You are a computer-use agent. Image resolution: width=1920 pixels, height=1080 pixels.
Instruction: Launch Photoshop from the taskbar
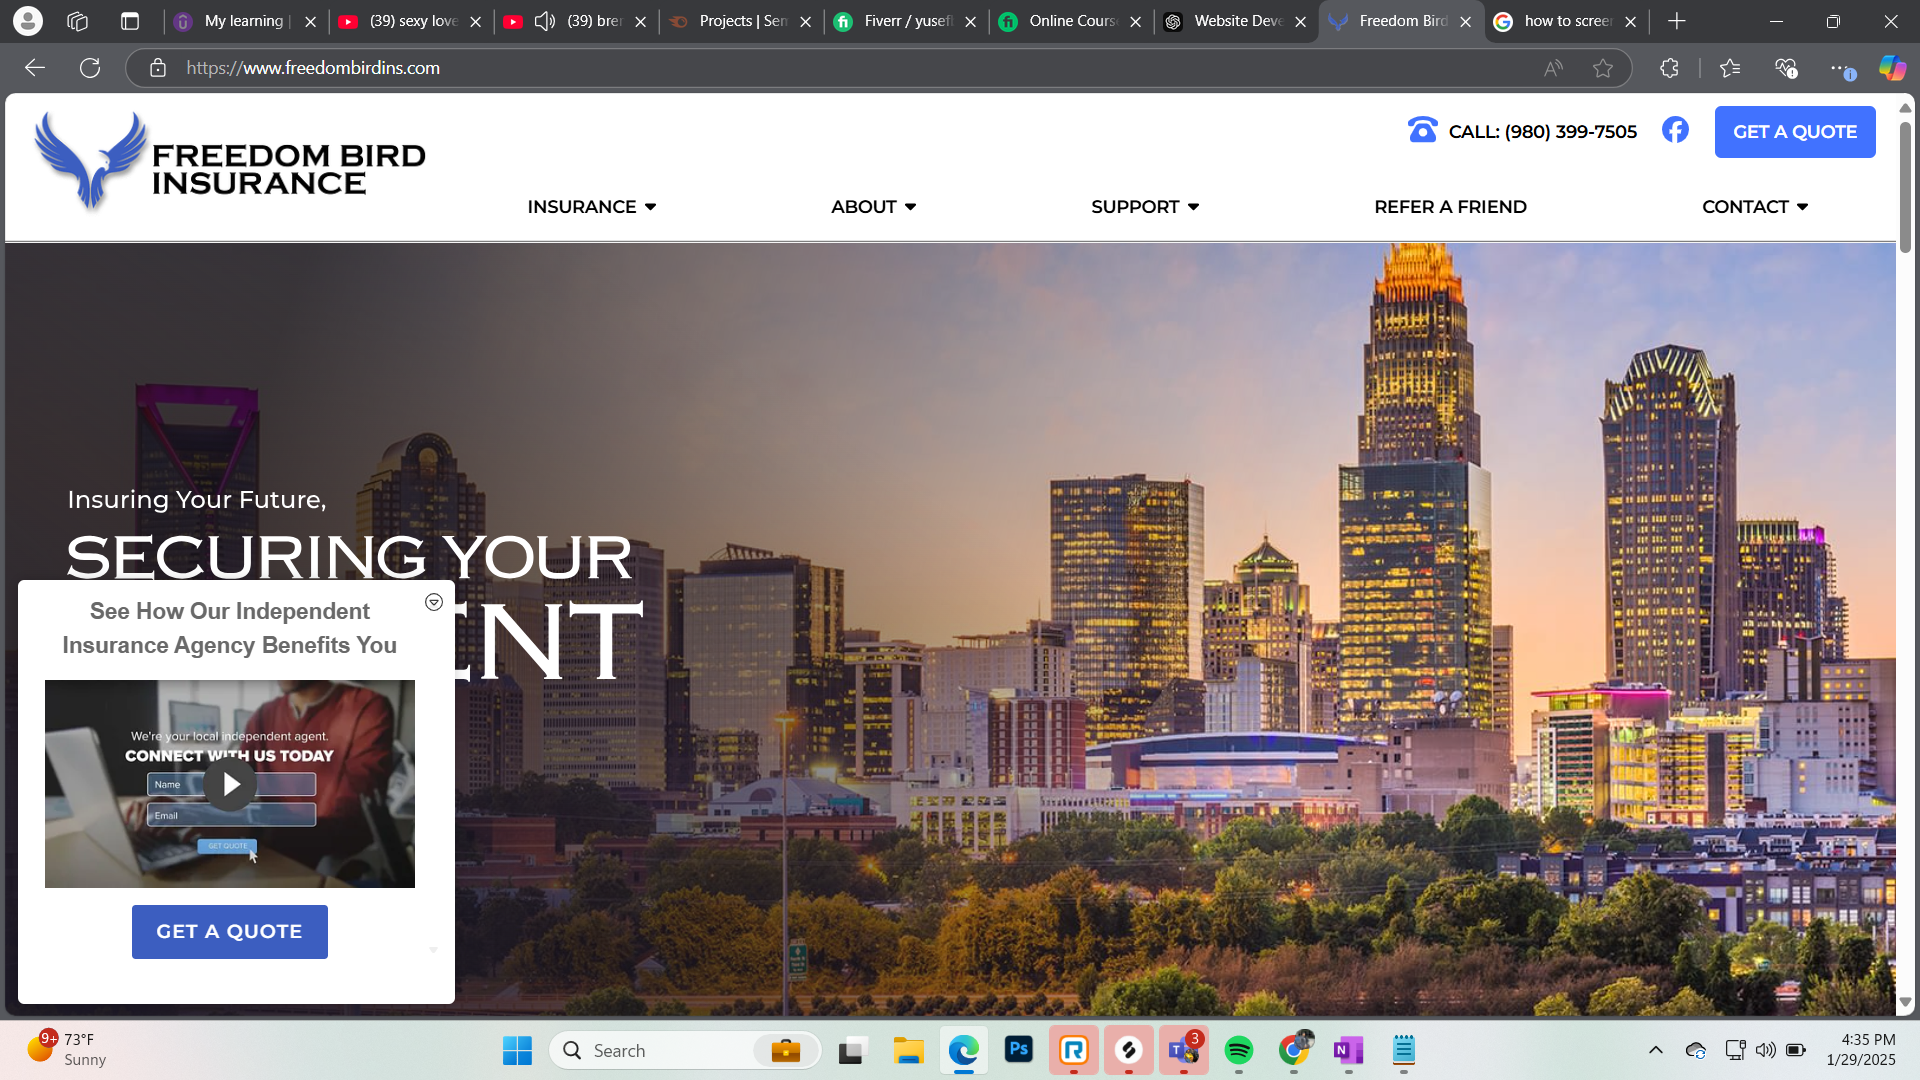pos(1018,1050)
